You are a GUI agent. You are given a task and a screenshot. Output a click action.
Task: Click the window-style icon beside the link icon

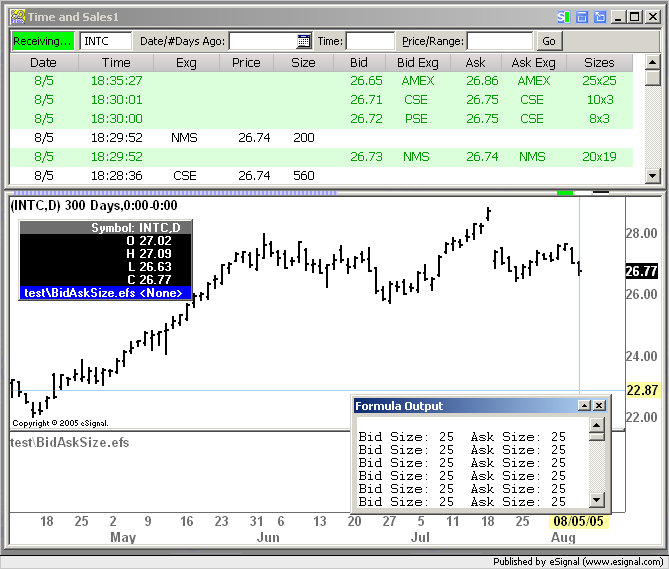click(x=582, y=17)
